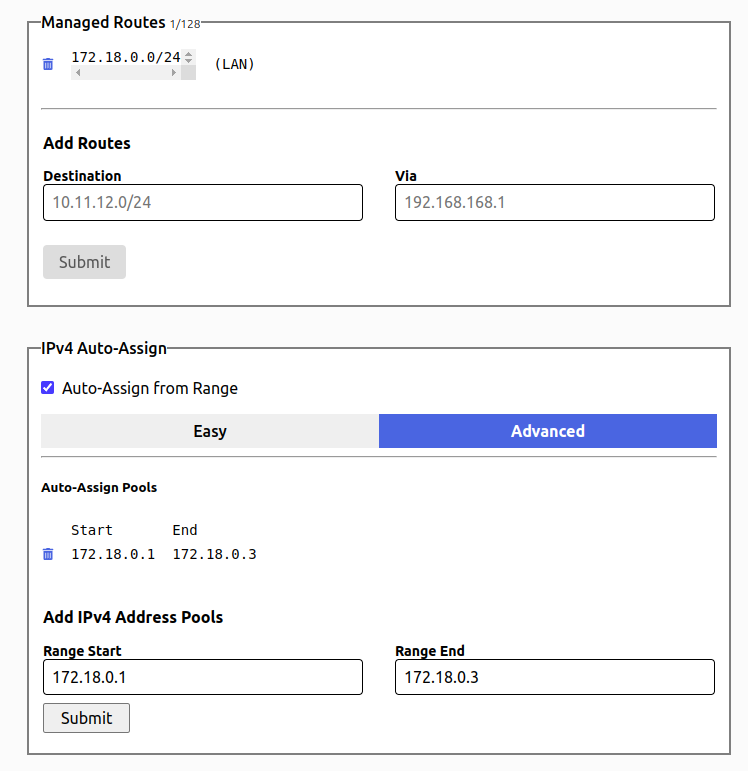Viewport: 748px width, 771px height.
Task: Click the left scroll arrow under the route
Action: 78,73
